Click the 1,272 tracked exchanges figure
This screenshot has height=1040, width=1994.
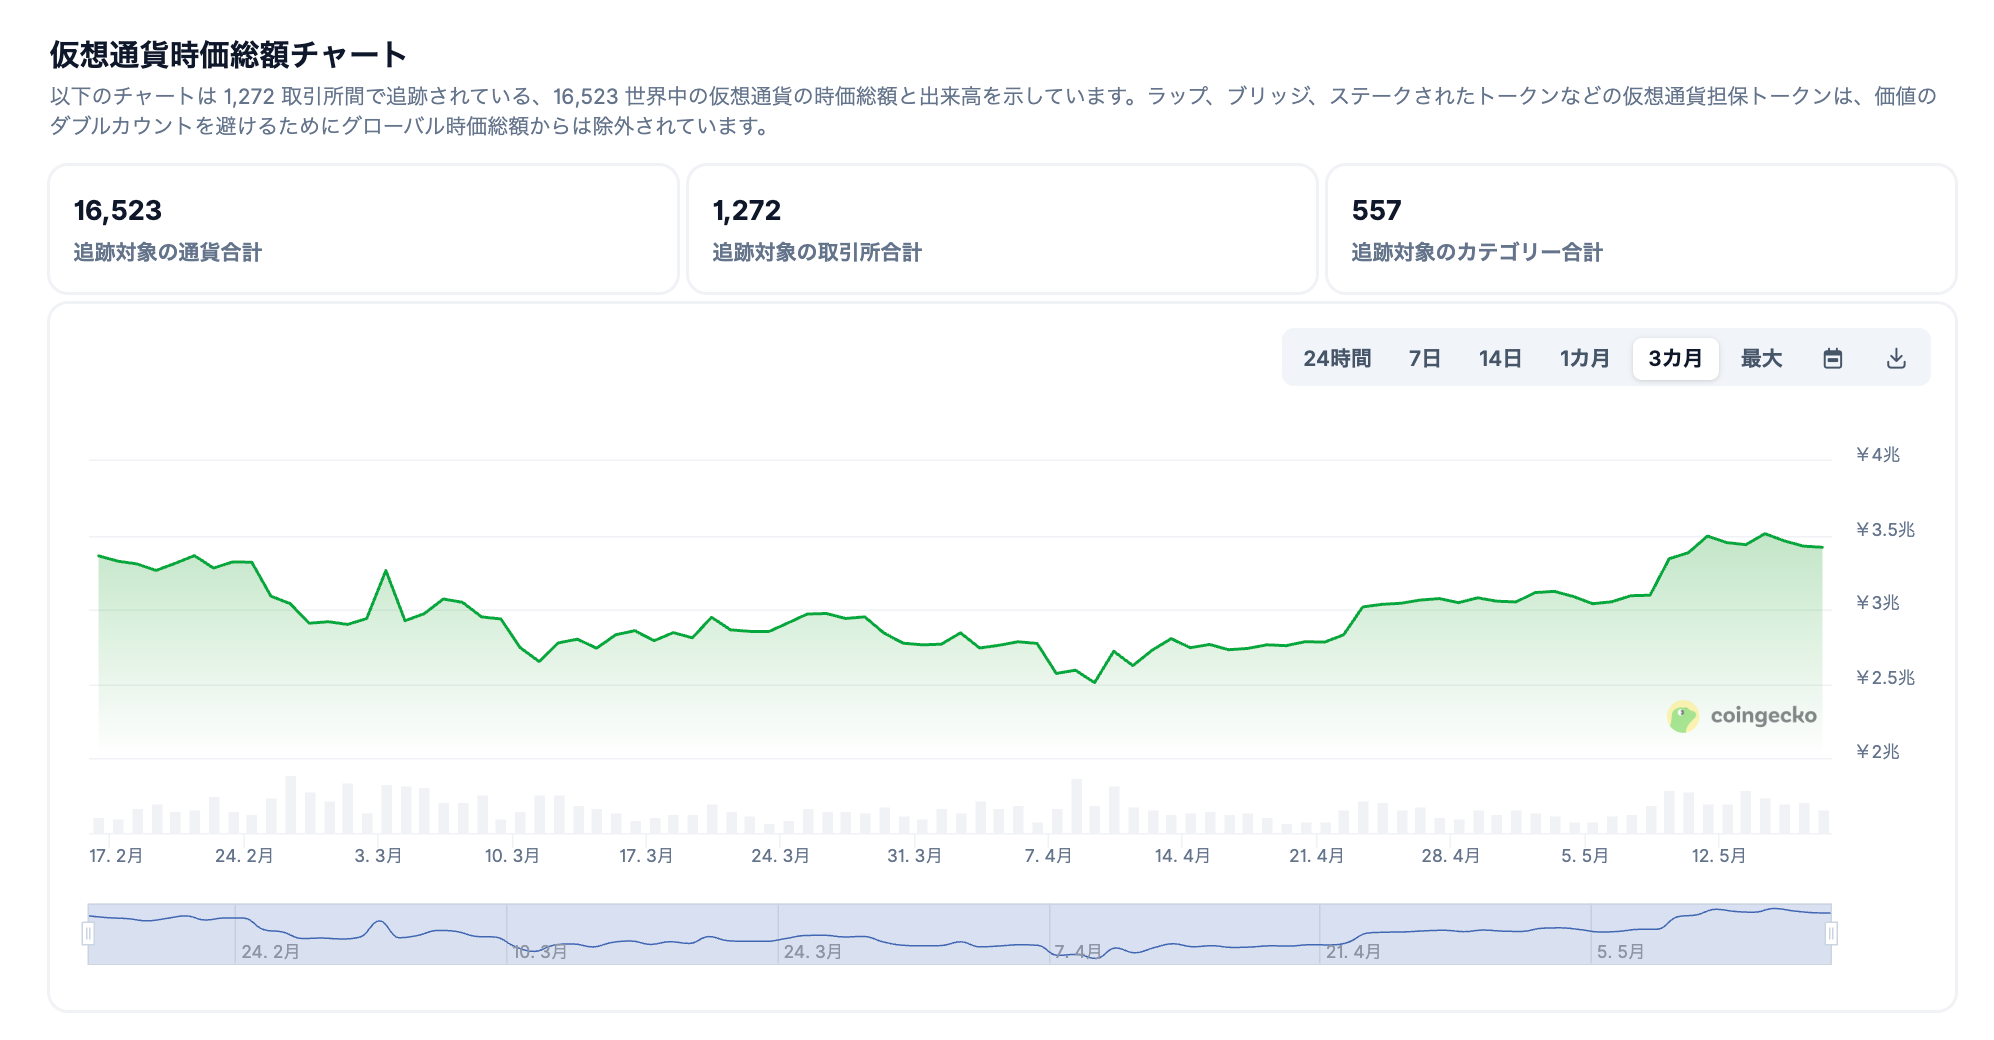(746, 210)
